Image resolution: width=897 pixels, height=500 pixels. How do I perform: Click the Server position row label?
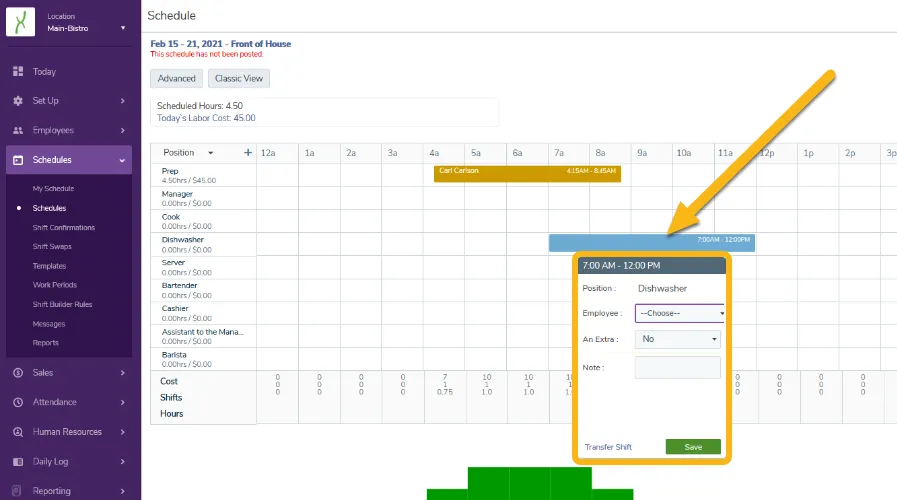[173, 263]
